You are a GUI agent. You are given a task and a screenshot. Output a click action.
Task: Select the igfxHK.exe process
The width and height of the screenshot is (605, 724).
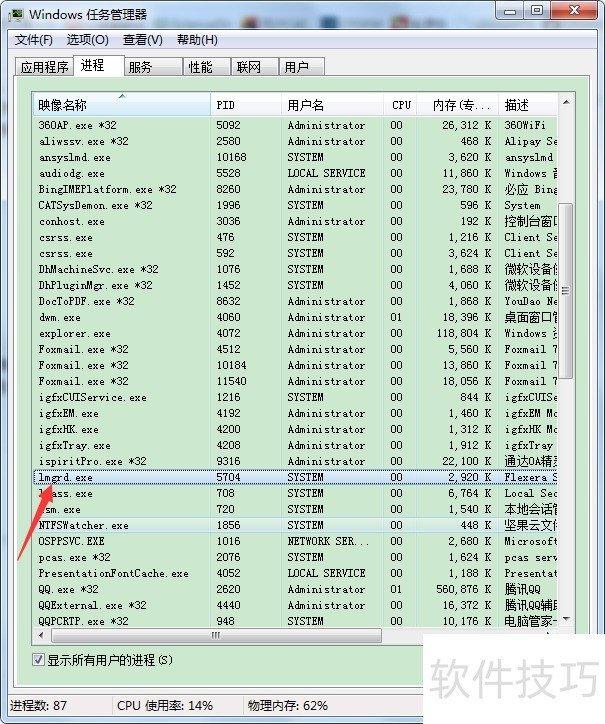tap(295, 429)
